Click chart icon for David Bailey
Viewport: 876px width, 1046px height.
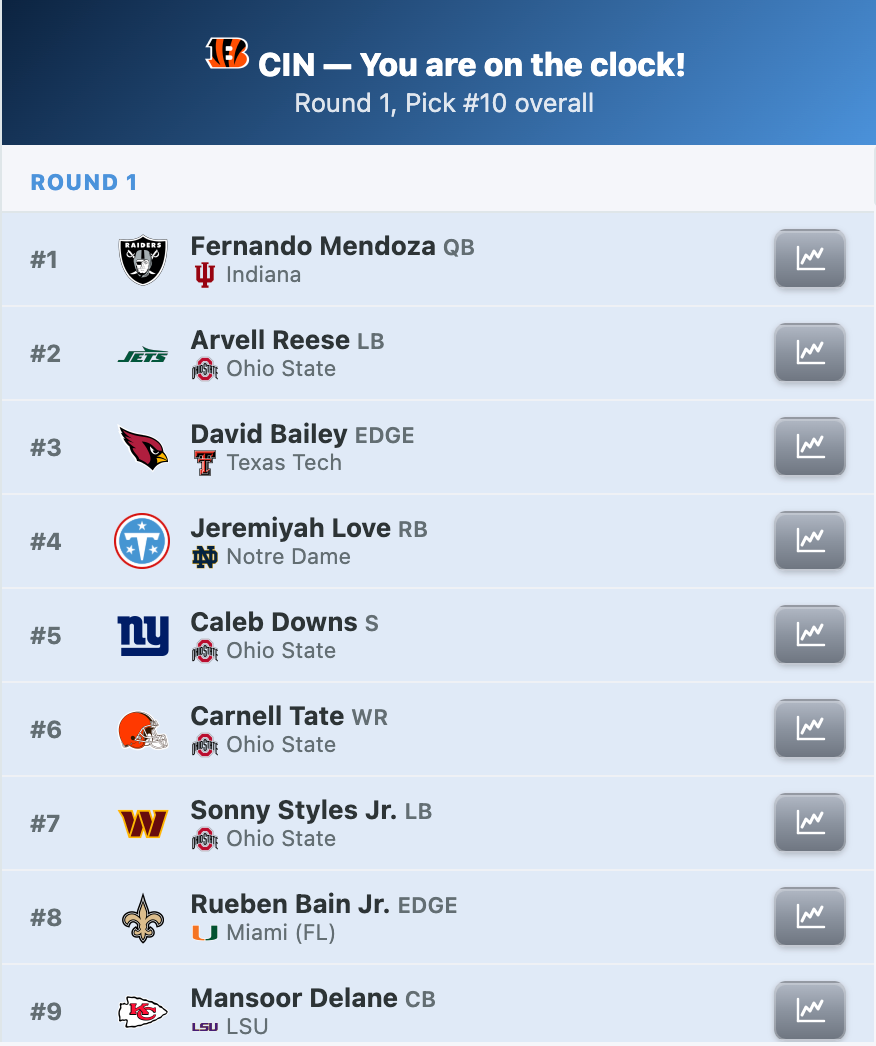click(x=810, y=446)
